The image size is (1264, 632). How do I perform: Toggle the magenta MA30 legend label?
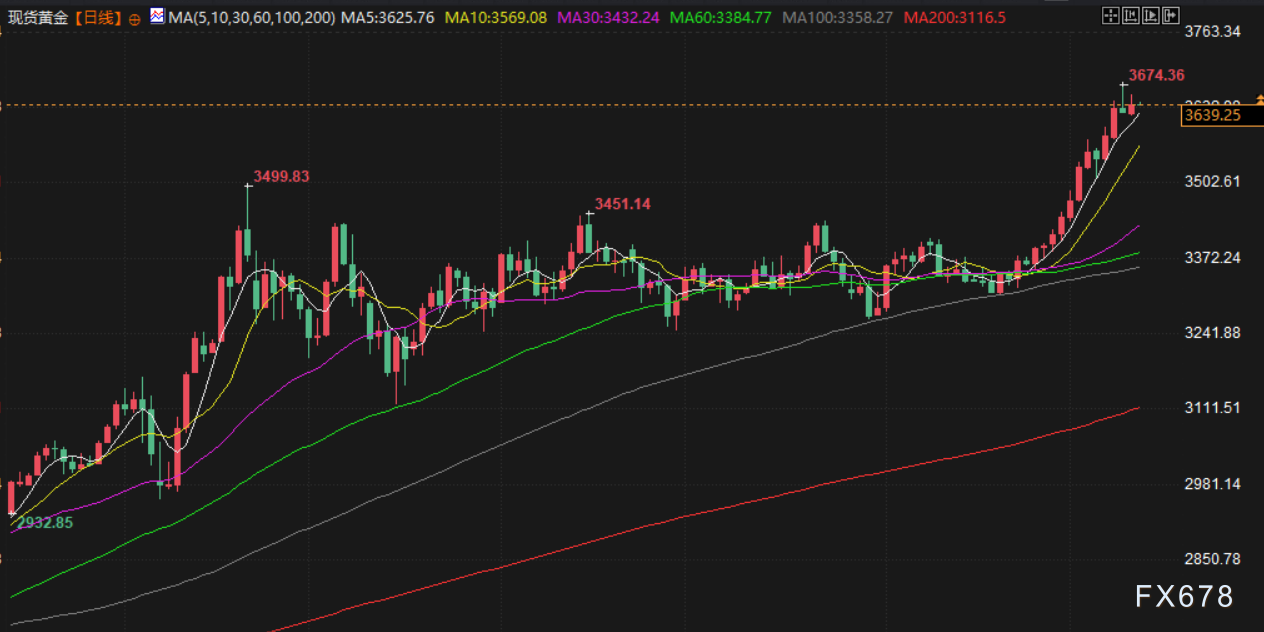609,18
